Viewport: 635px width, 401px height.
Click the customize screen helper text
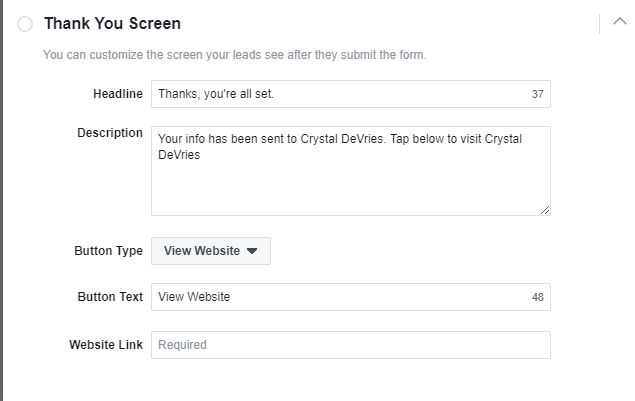coord(234,54)
